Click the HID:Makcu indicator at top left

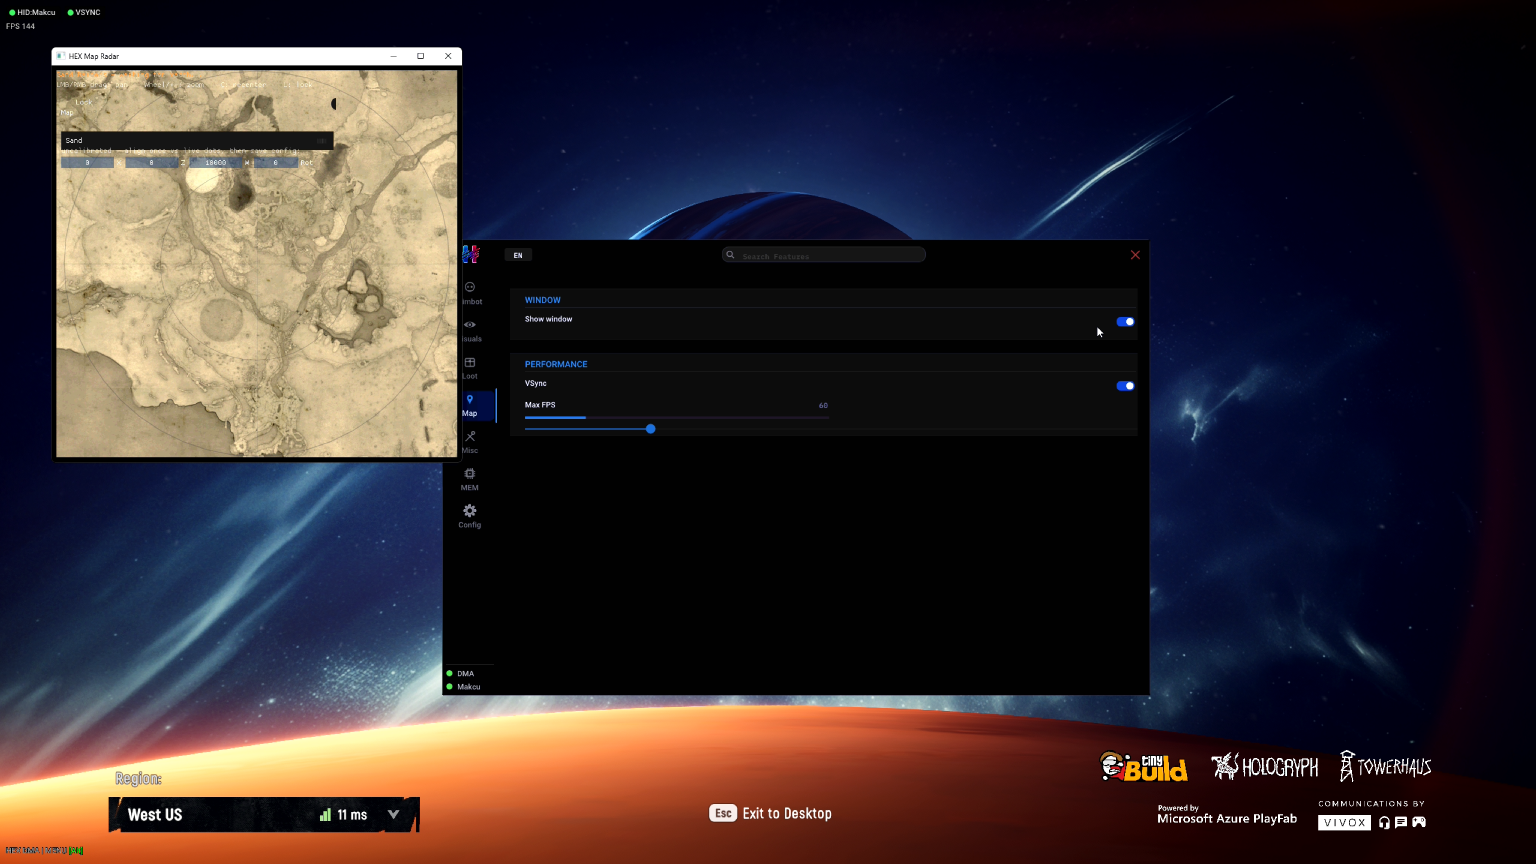pyautogui.click(x=32, y=12)
